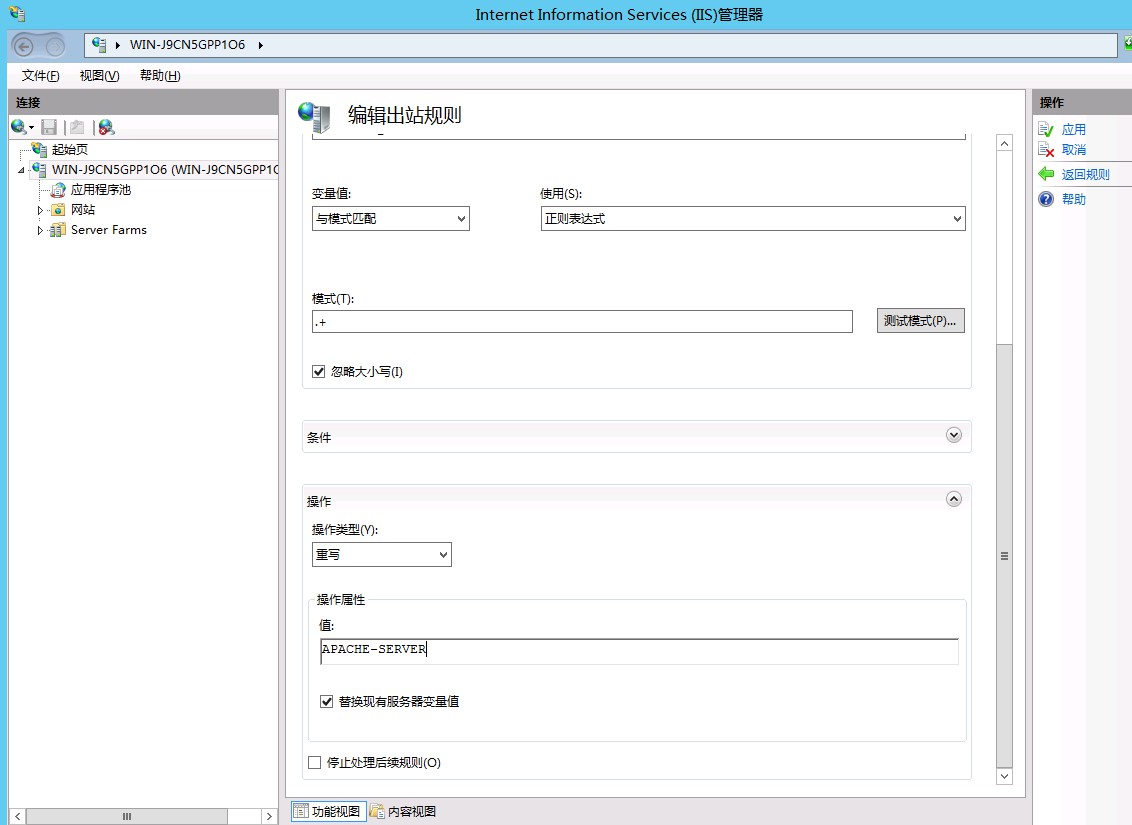The height and width of the screenshot is (825, 1132).
Task: Click the APACHE-SERVER value input field
Action: click(639, 650)
